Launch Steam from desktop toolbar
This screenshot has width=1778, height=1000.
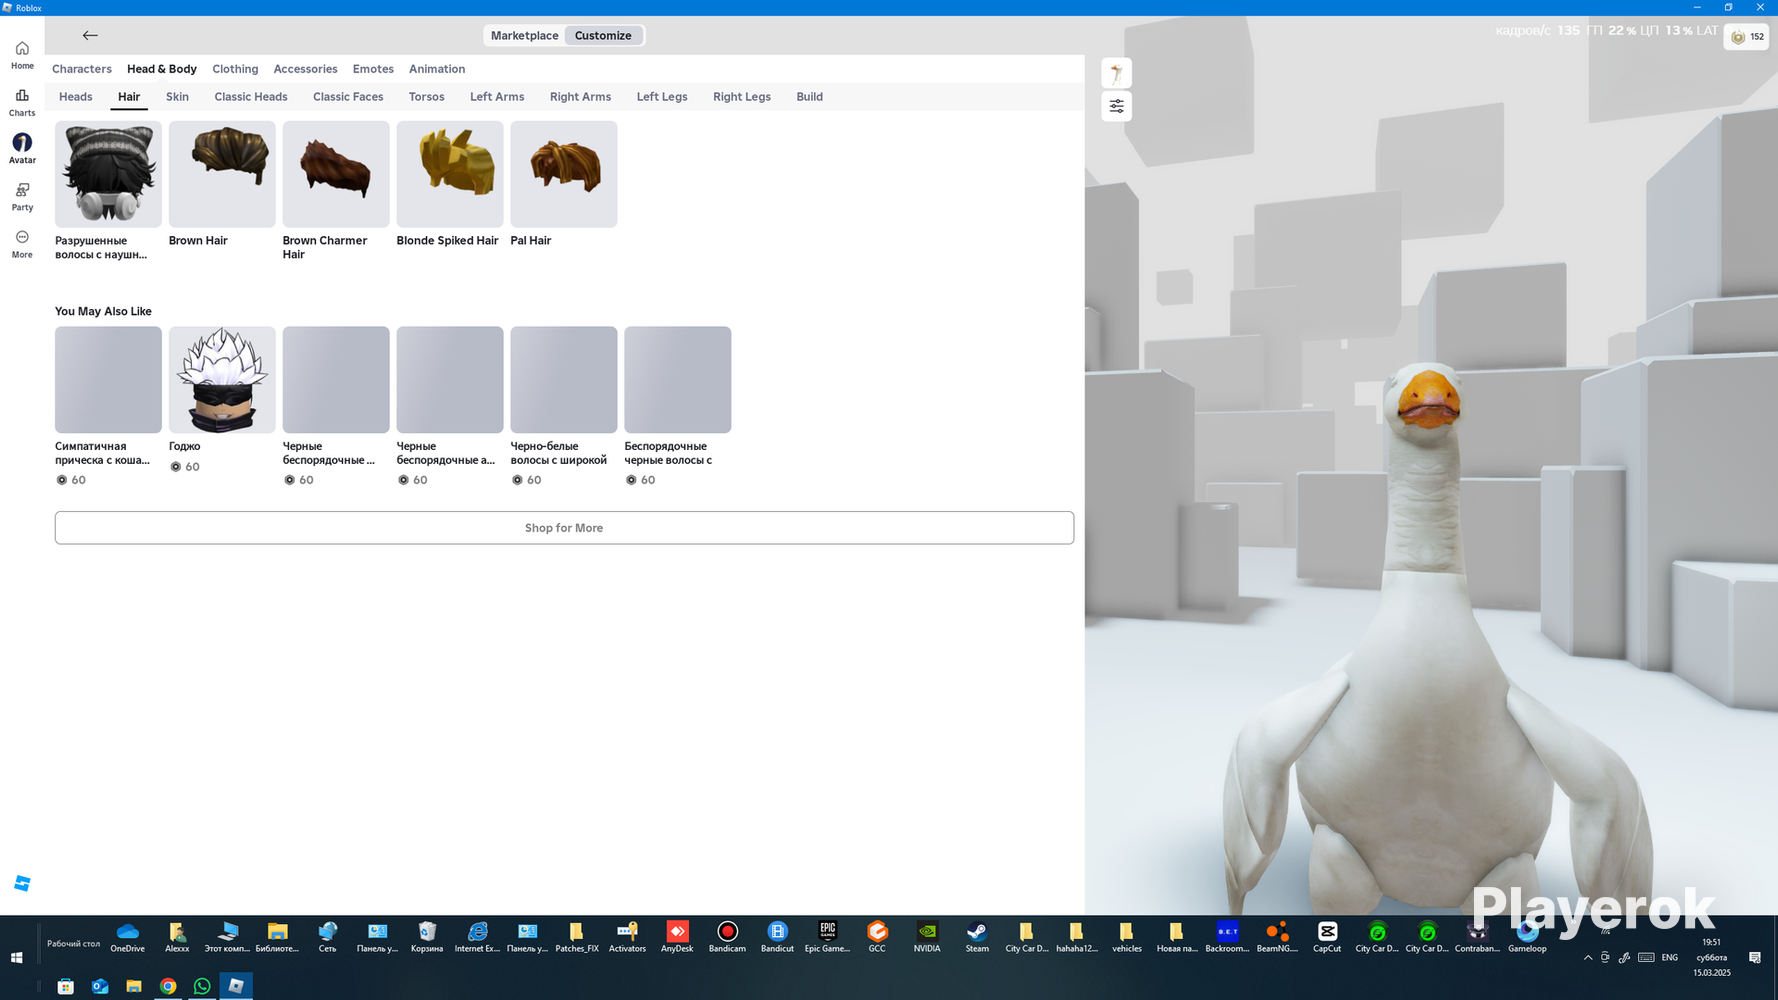pyautogui.click(x=977, y=937)
